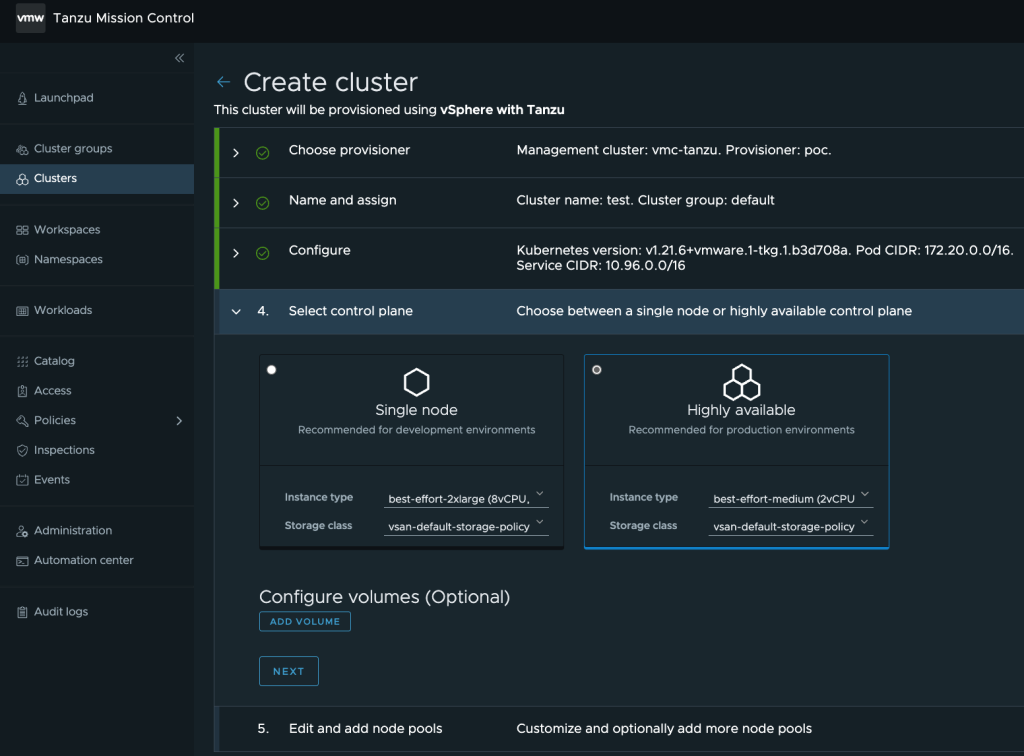Click the Launchpad rocket icon
The image size is (1024, 756).
click(x=22, y=98)
